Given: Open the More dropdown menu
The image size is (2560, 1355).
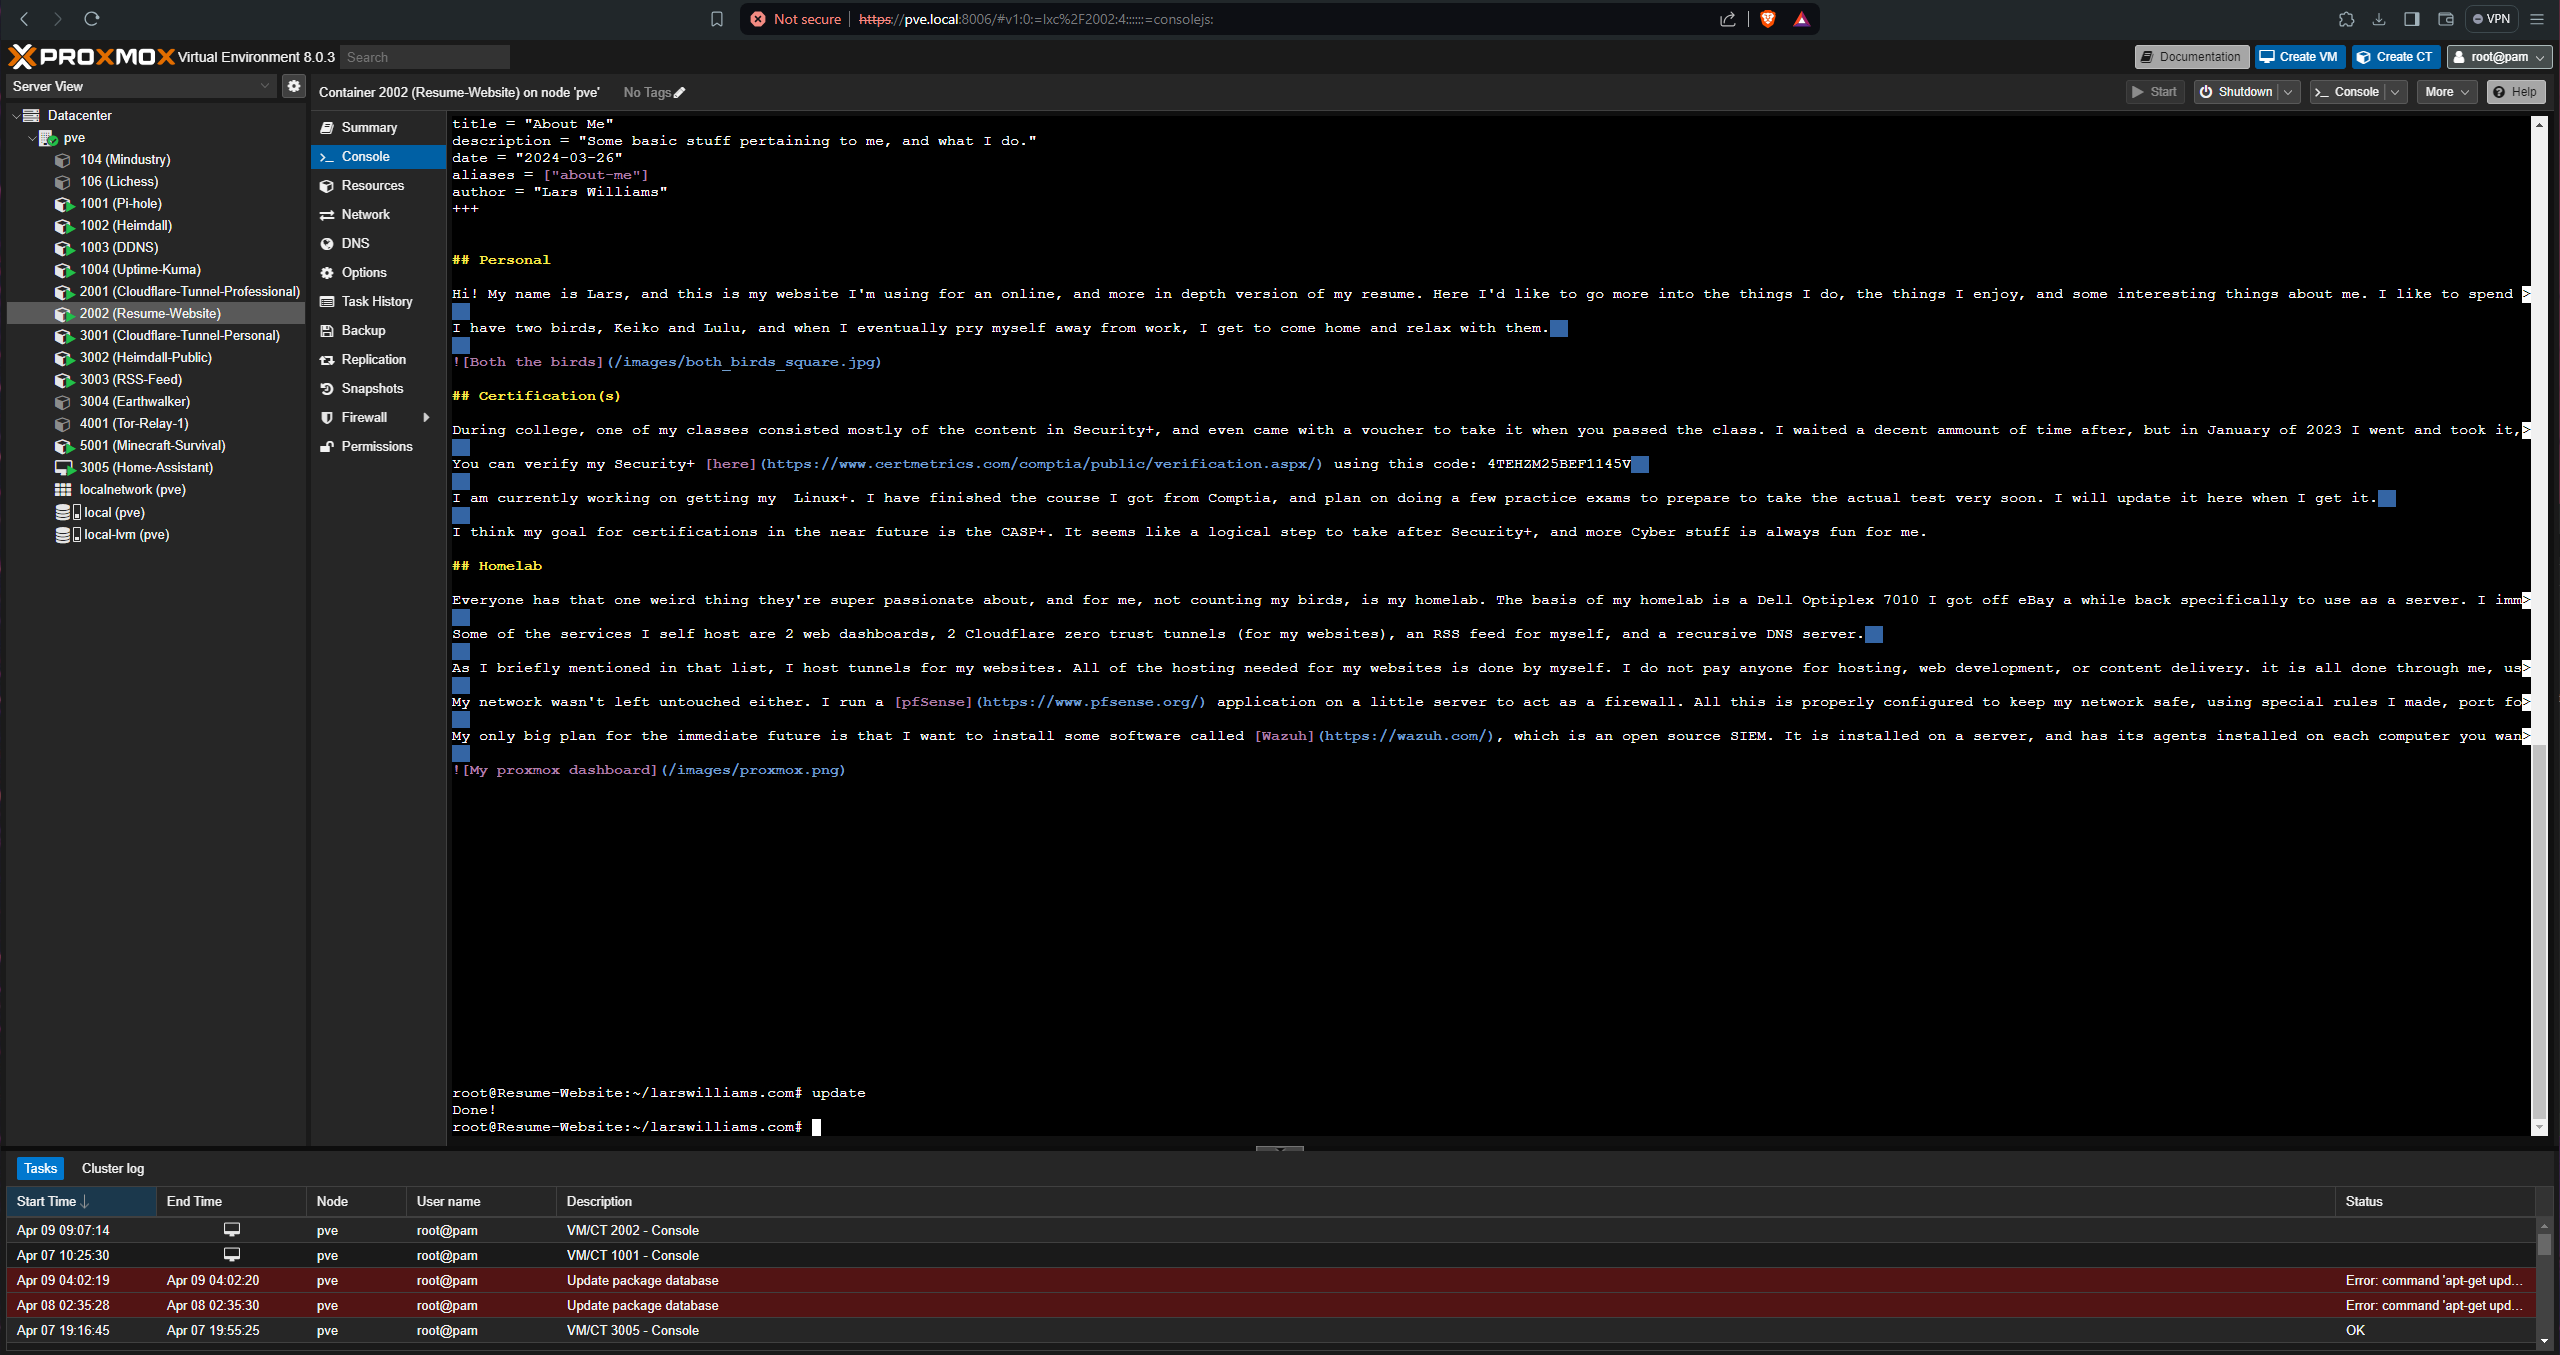Looking at the screenshot, I should point(2446,92).
